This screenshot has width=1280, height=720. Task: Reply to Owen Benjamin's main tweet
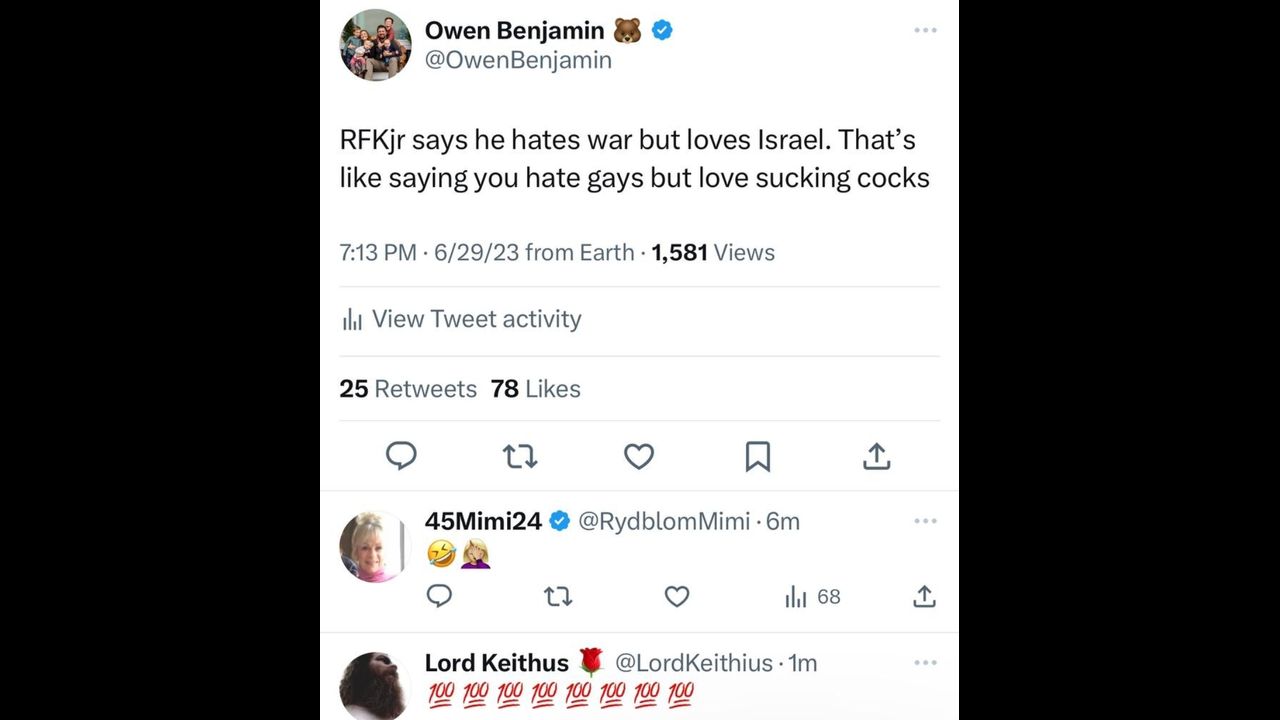point(401,456)
